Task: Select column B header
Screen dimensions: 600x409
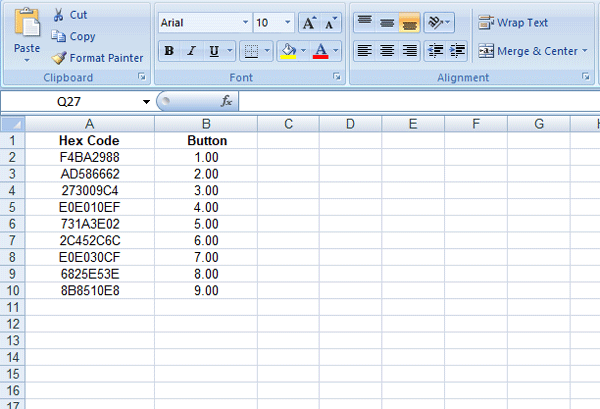Action: pyautogui.click(x=206, y=124)
